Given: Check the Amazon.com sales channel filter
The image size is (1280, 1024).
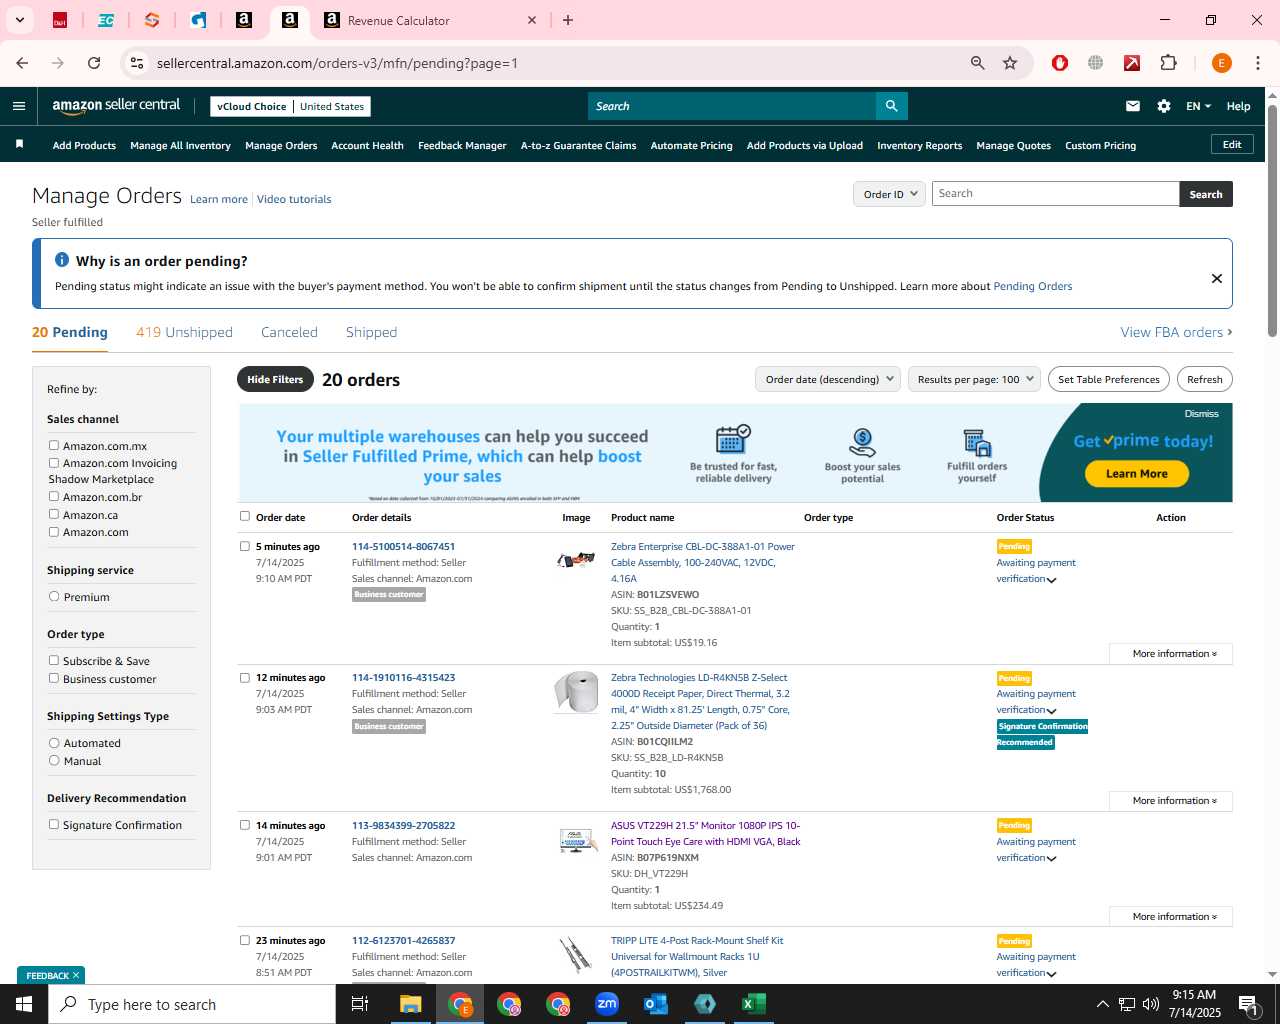Looking at the screenshot, I should [x=54, y=532].
